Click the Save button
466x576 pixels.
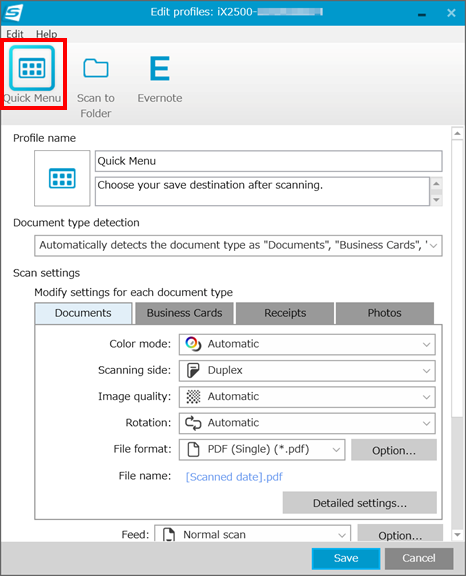346,558
